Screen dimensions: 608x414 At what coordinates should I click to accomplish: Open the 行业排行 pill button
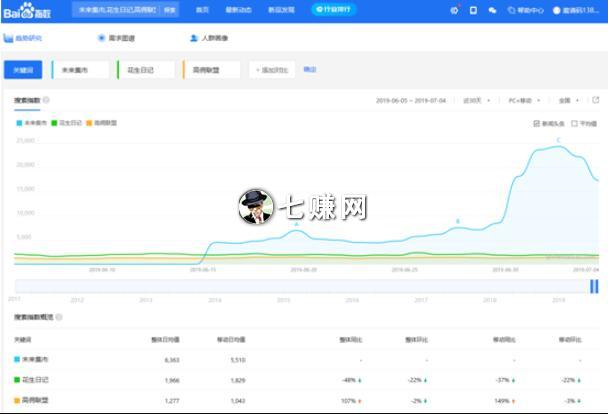333,9
